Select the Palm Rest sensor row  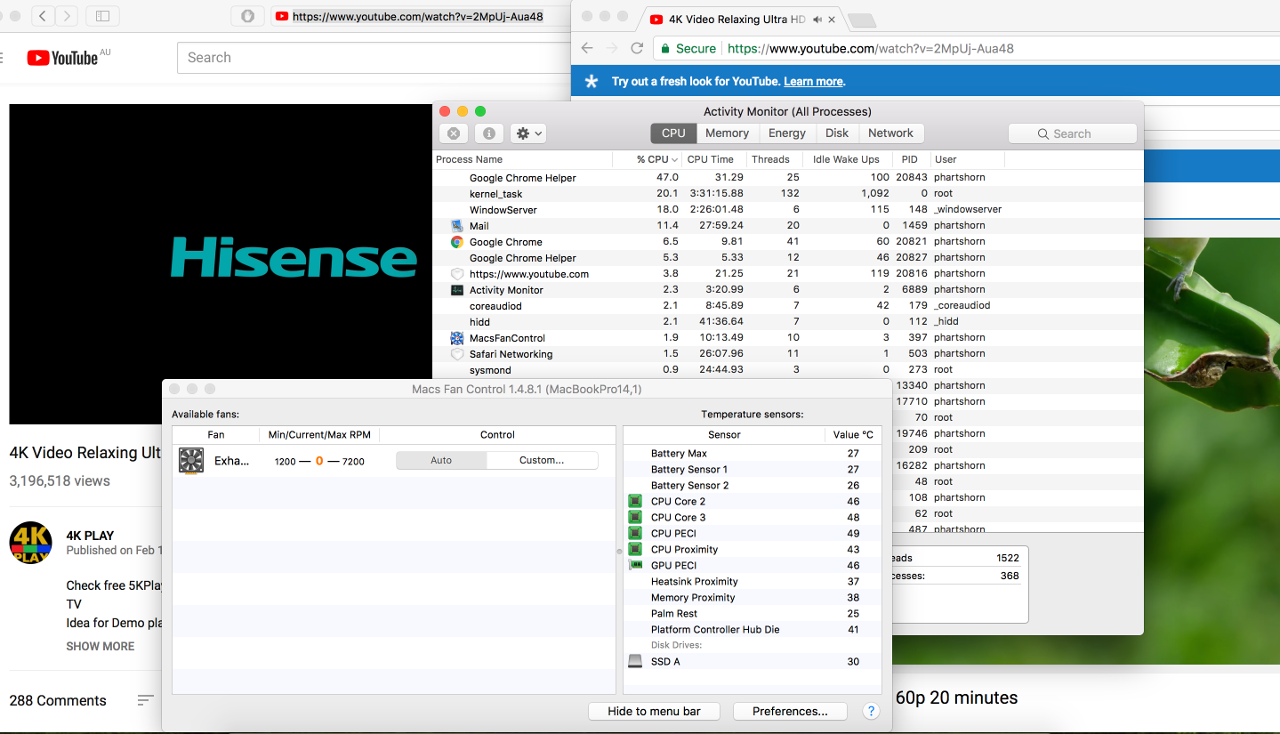752,613
